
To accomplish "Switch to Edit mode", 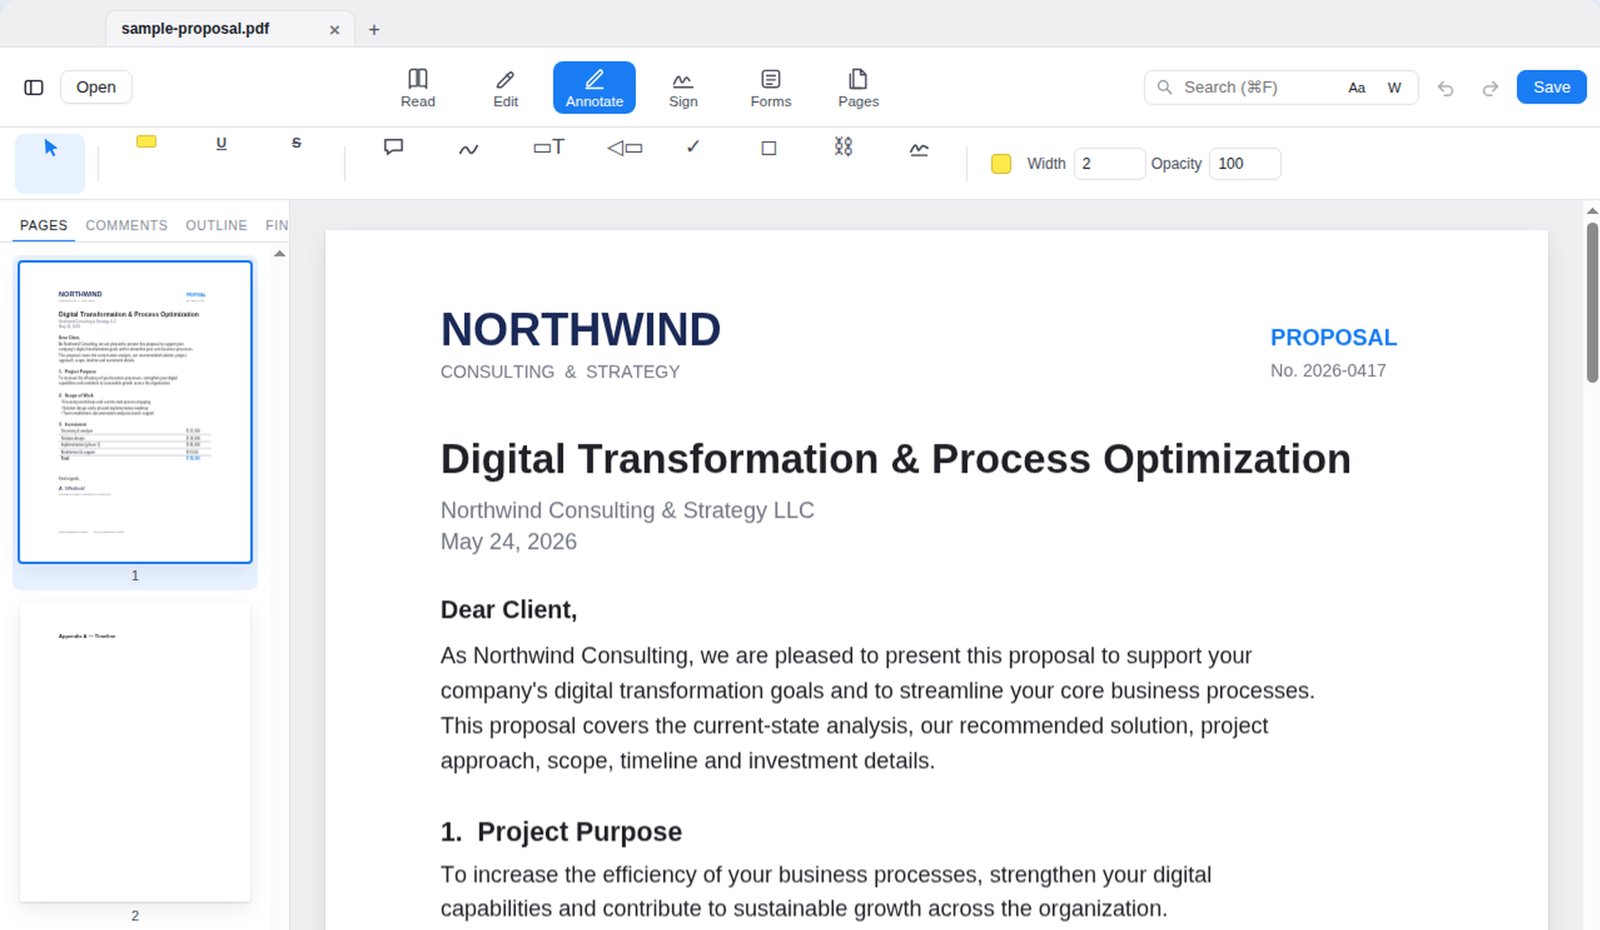I will [x=506, y=88].
